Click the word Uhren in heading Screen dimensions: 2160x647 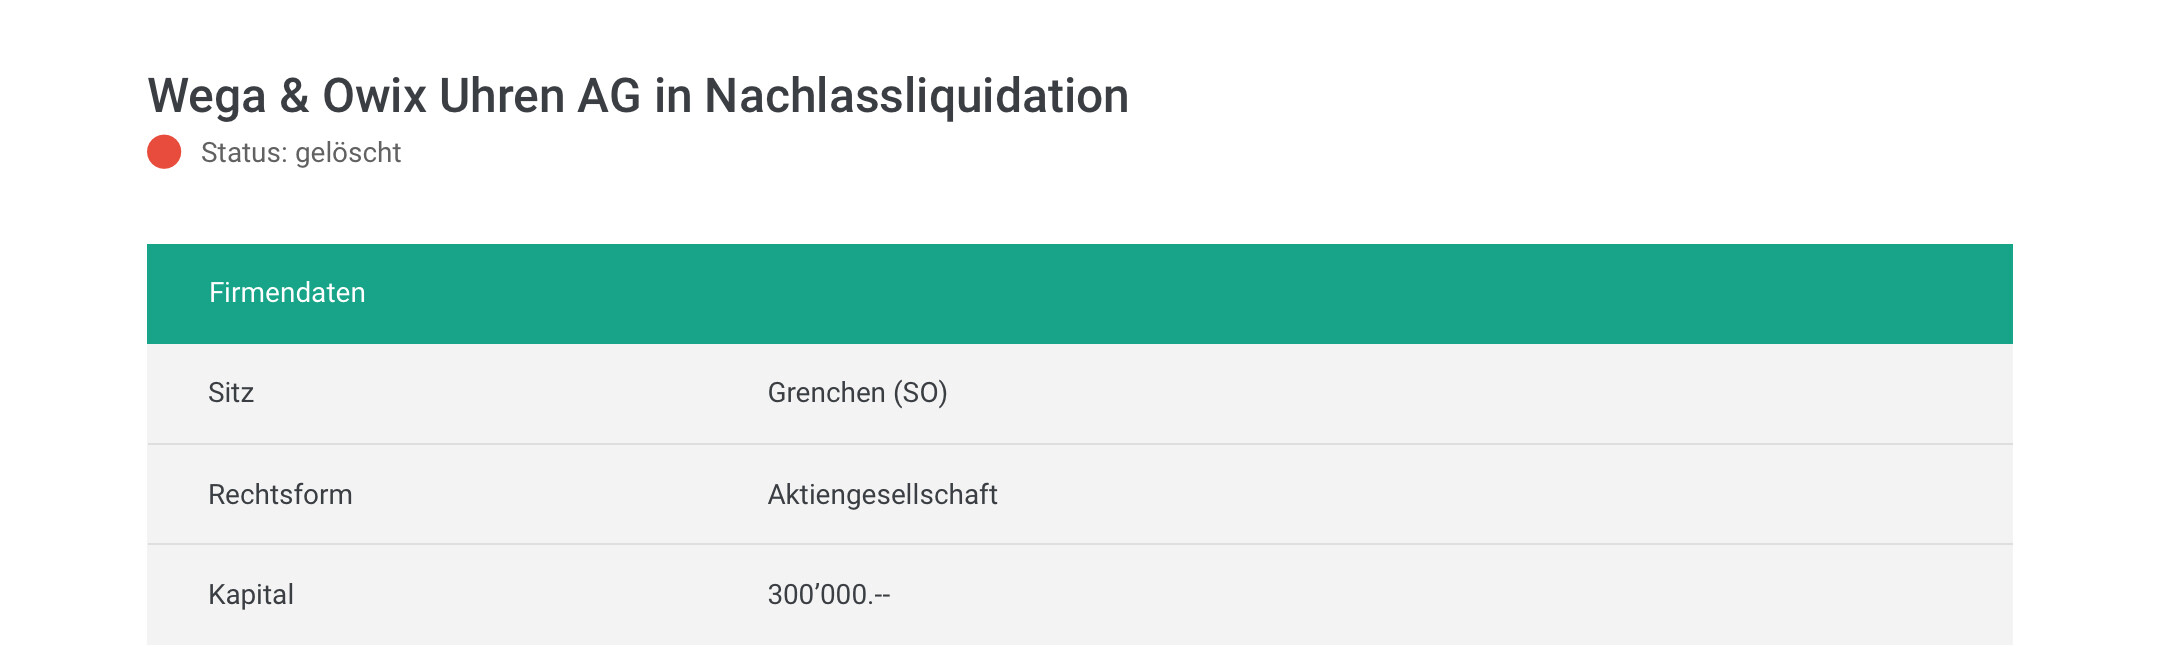(502, 97)
